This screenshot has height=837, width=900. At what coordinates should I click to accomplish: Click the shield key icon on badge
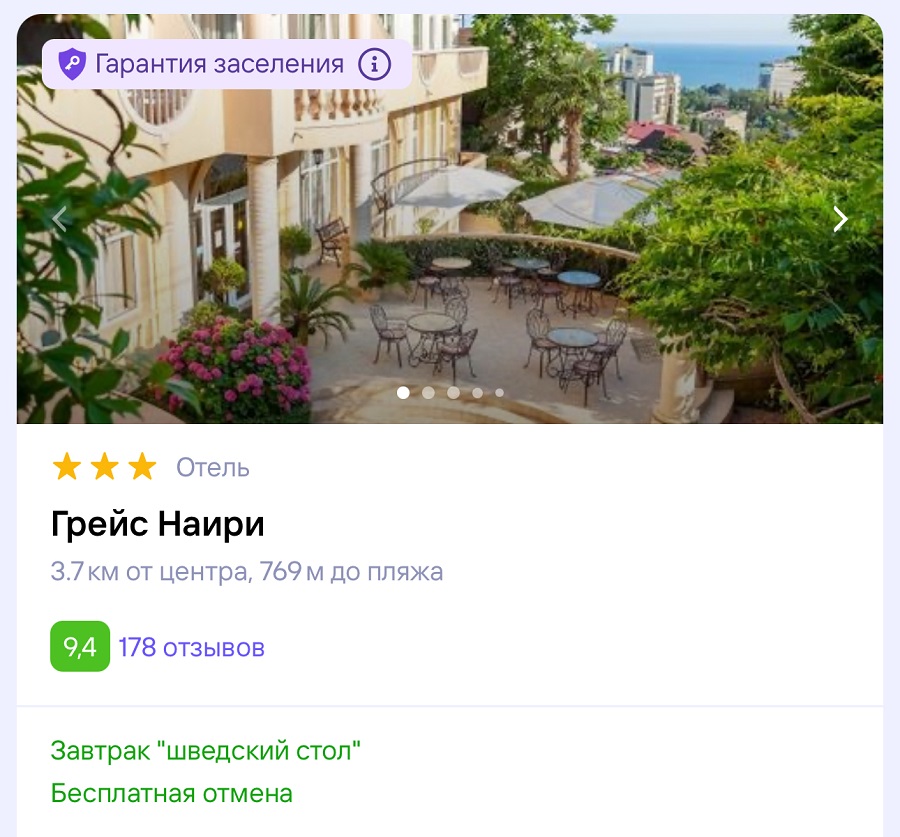tap(72, 64)
